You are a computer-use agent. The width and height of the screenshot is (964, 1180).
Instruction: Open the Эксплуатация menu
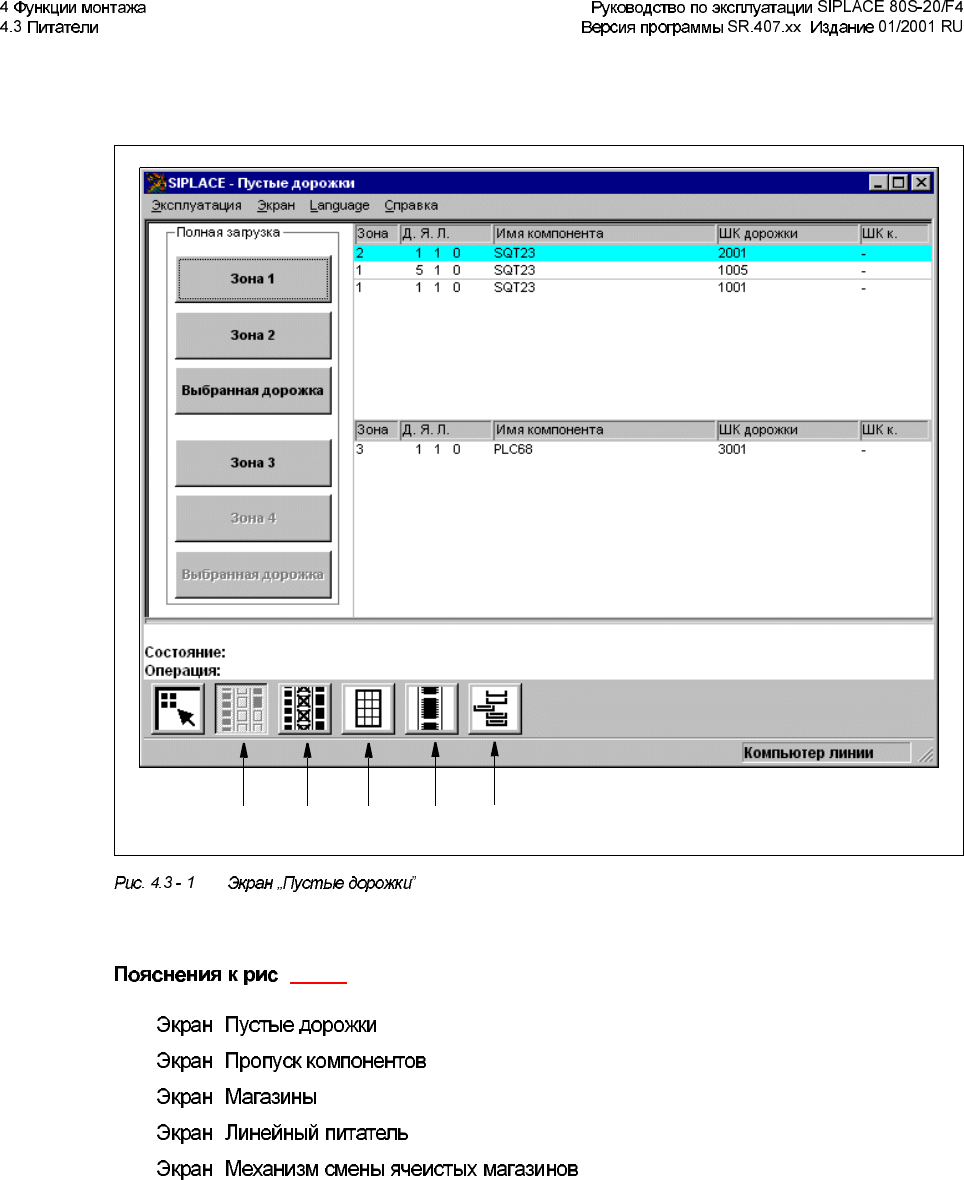pyautogui.click(x=196, y=205)
